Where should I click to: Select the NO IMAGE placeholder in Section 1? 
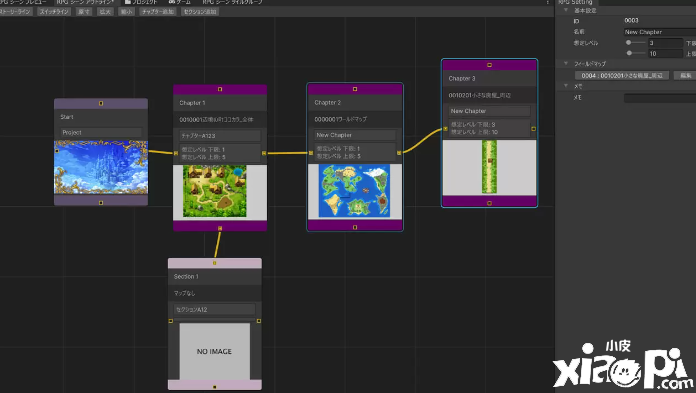(x=214, y=351)
